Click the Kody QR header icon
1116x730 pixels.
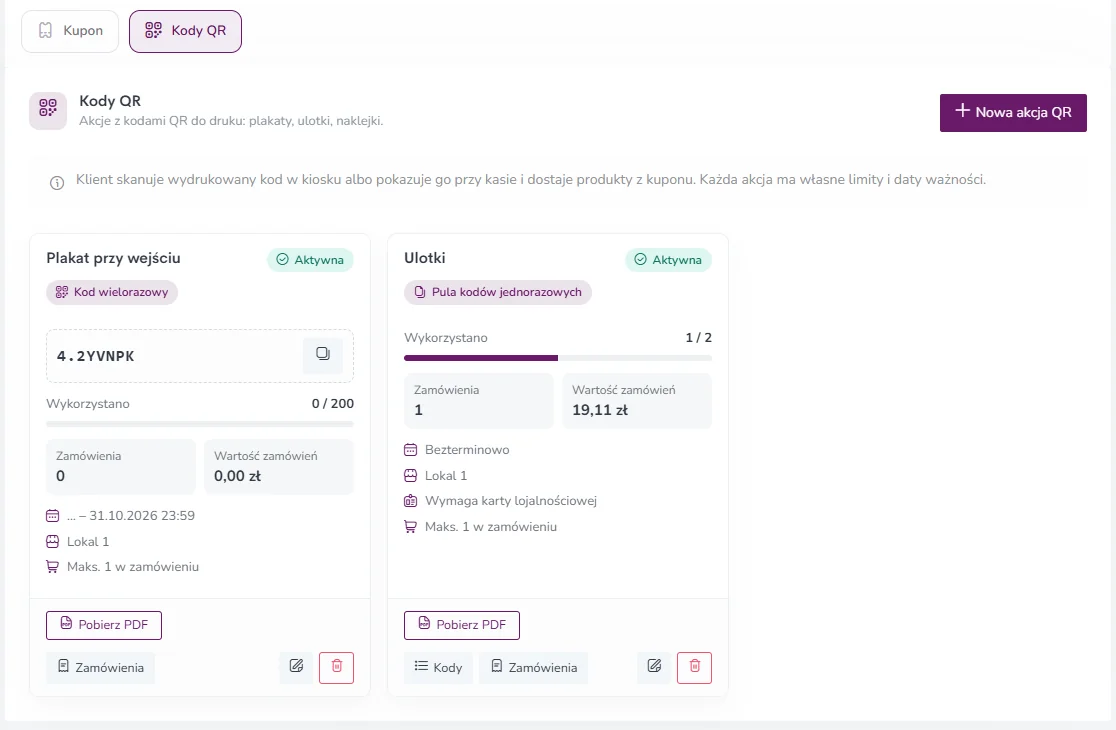click(48, 110)
